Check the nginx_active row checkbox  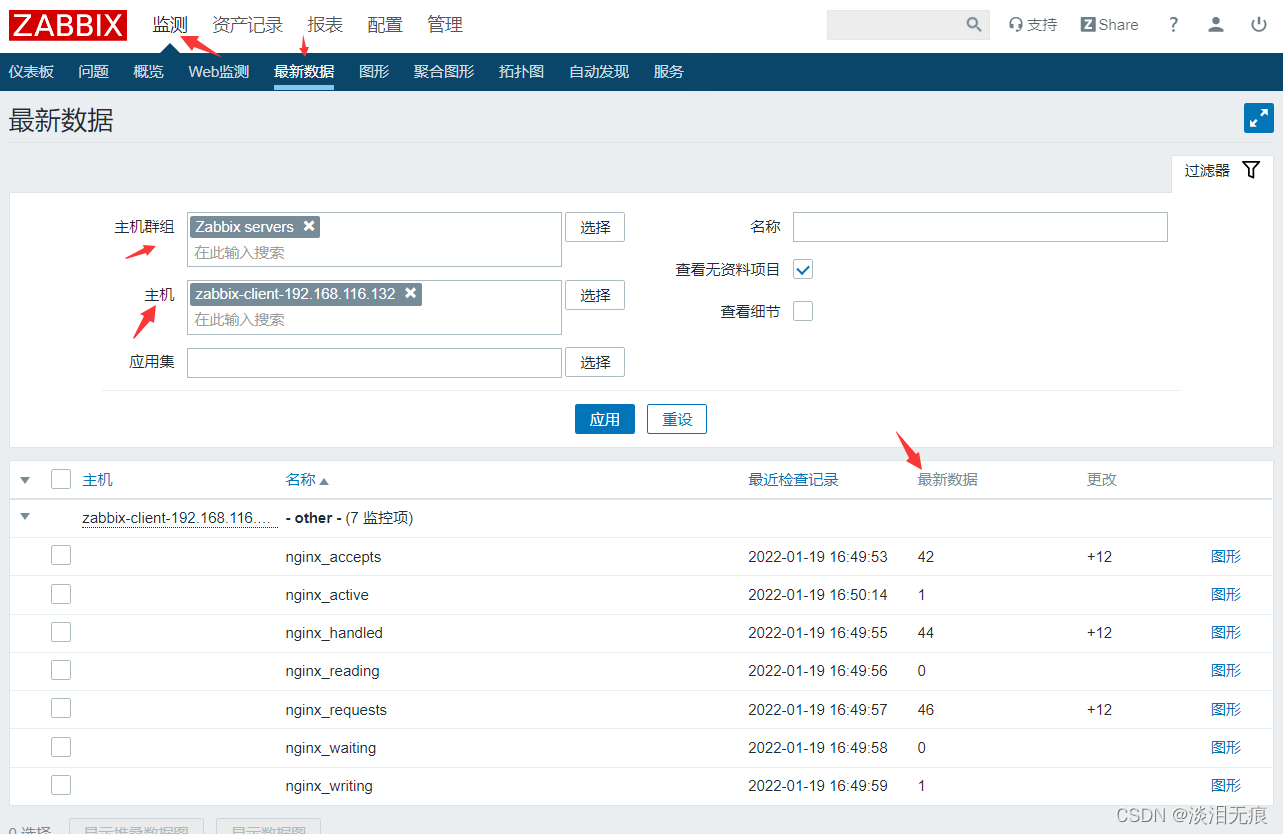coord(61,594)
